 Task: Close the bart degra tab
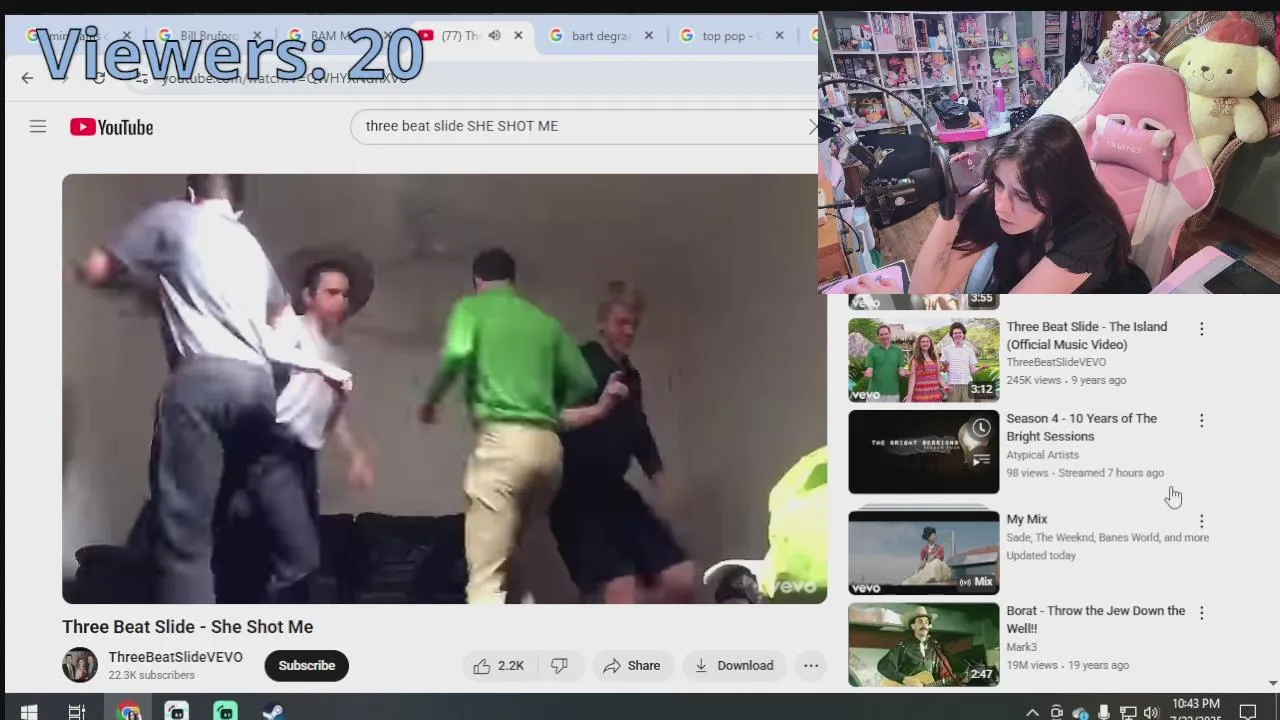point(648,36)
